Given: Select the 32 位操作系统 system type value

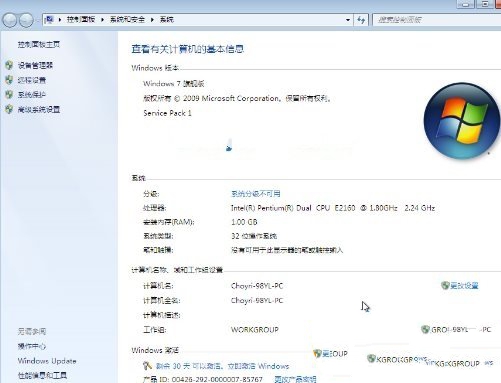Looking at the screenshot, I should [x=254, y=236].
